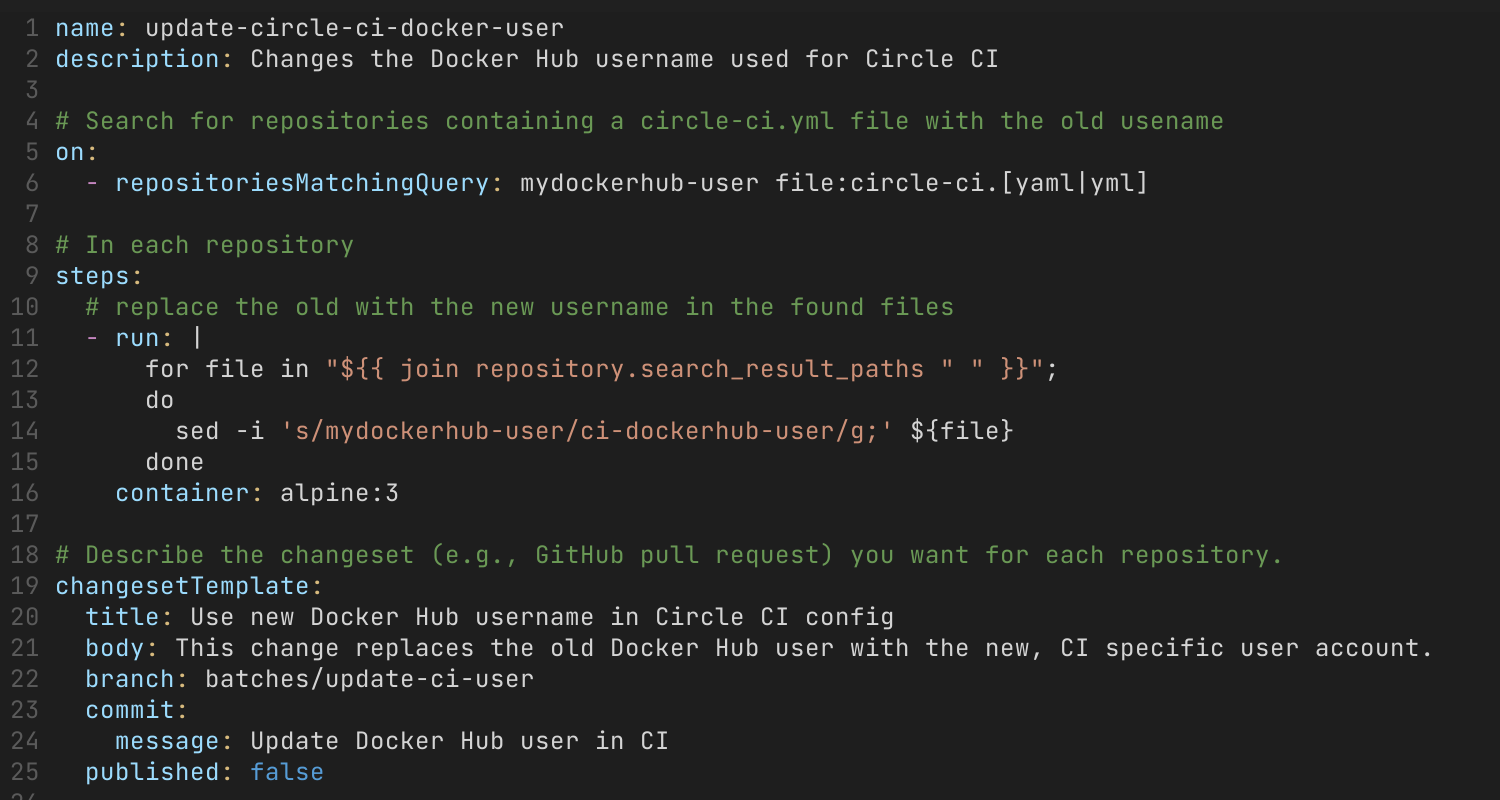This screenshot has height=800, width=1500.
Task: Place cursor on the "alpine:3" value
Action: pos(339,493)
